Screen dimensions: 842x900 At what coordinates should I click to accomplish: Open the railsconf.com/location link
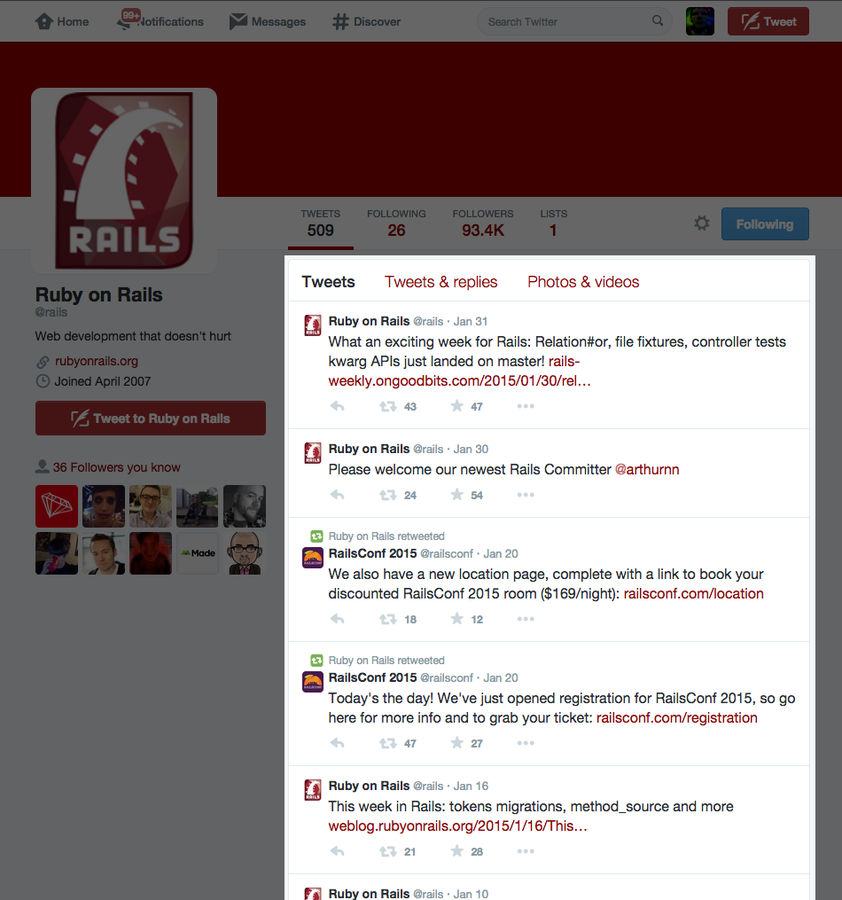pyautogui.click(x=693, y=593)
